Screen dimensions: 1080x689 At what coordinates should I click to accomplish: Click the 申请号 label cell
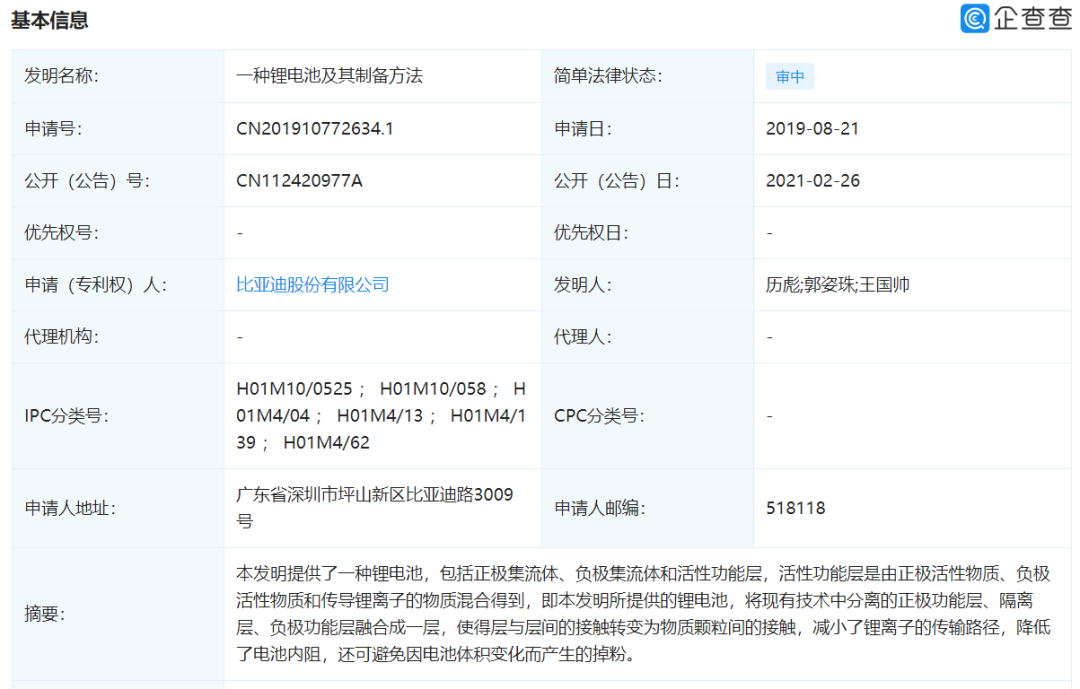(x=118, y=129)
